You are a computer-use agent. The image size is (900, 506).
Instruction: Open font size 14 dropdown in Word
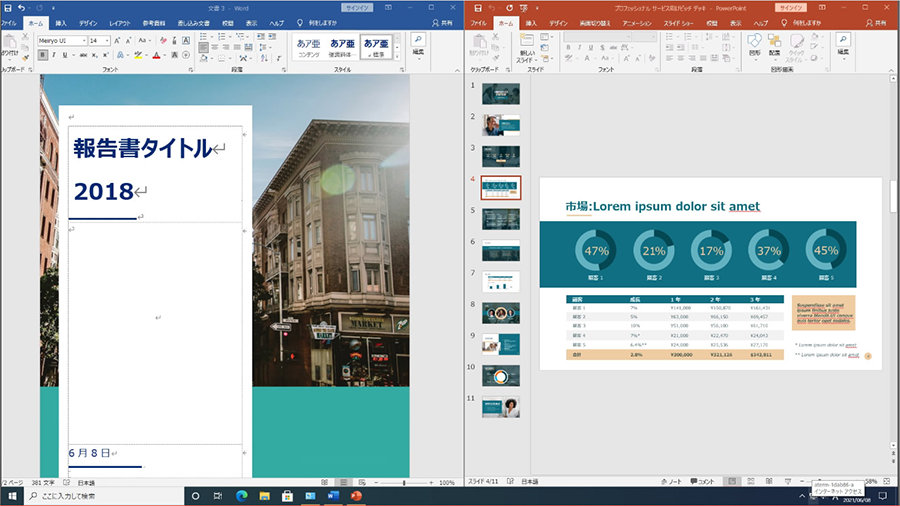pos(107,41)
